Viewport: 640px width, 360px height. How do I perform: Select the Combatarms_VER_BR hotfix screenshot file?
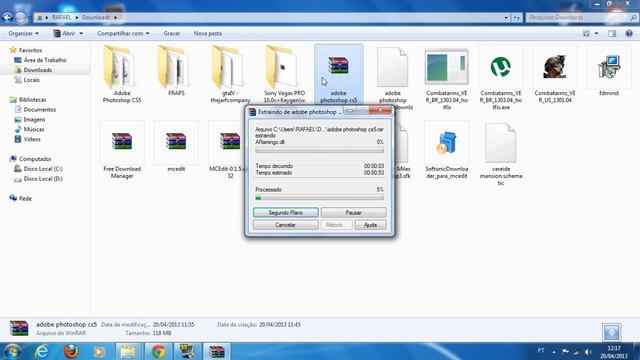click(x=447, y=78)
